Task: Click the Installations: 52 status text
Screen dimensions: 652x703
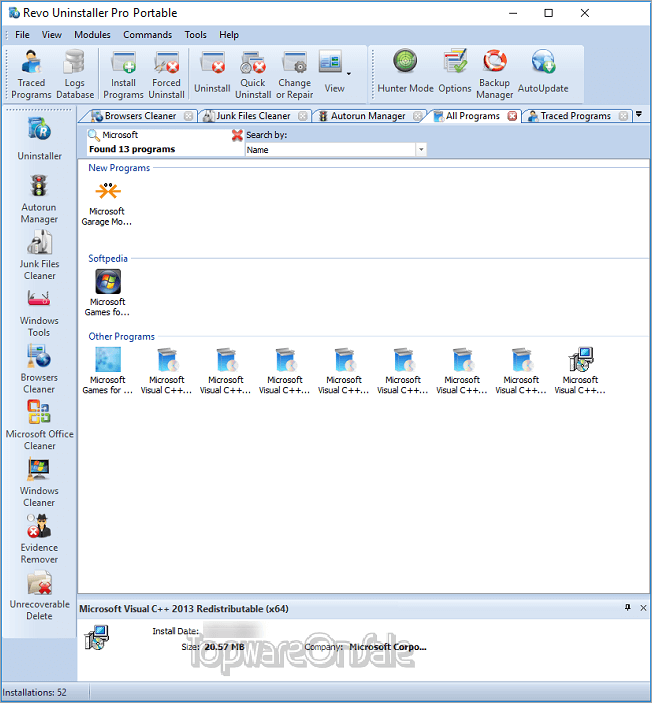Action: (x=35, y=692)
